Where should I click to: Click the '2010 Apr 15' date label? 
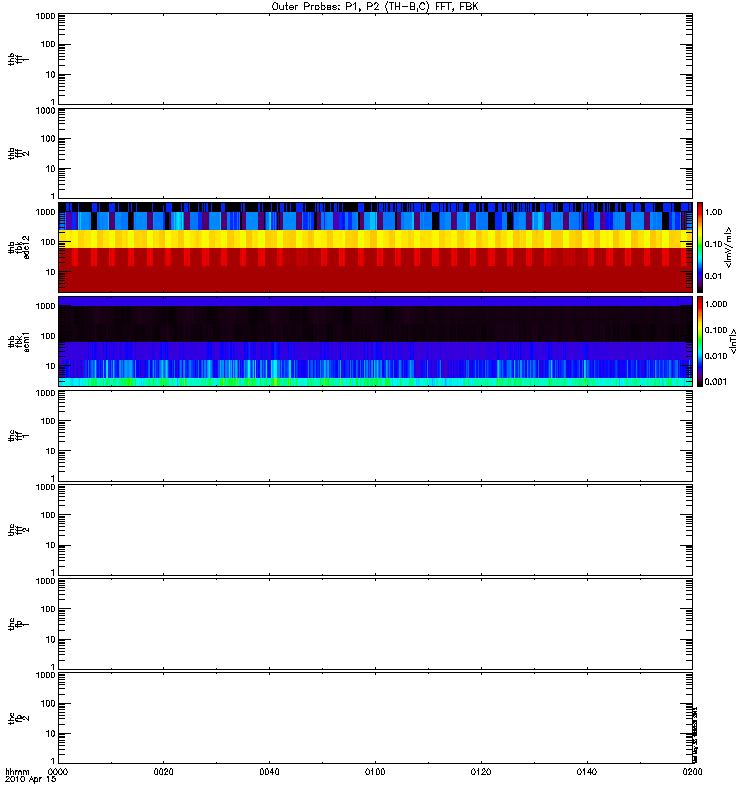point(31,780)
